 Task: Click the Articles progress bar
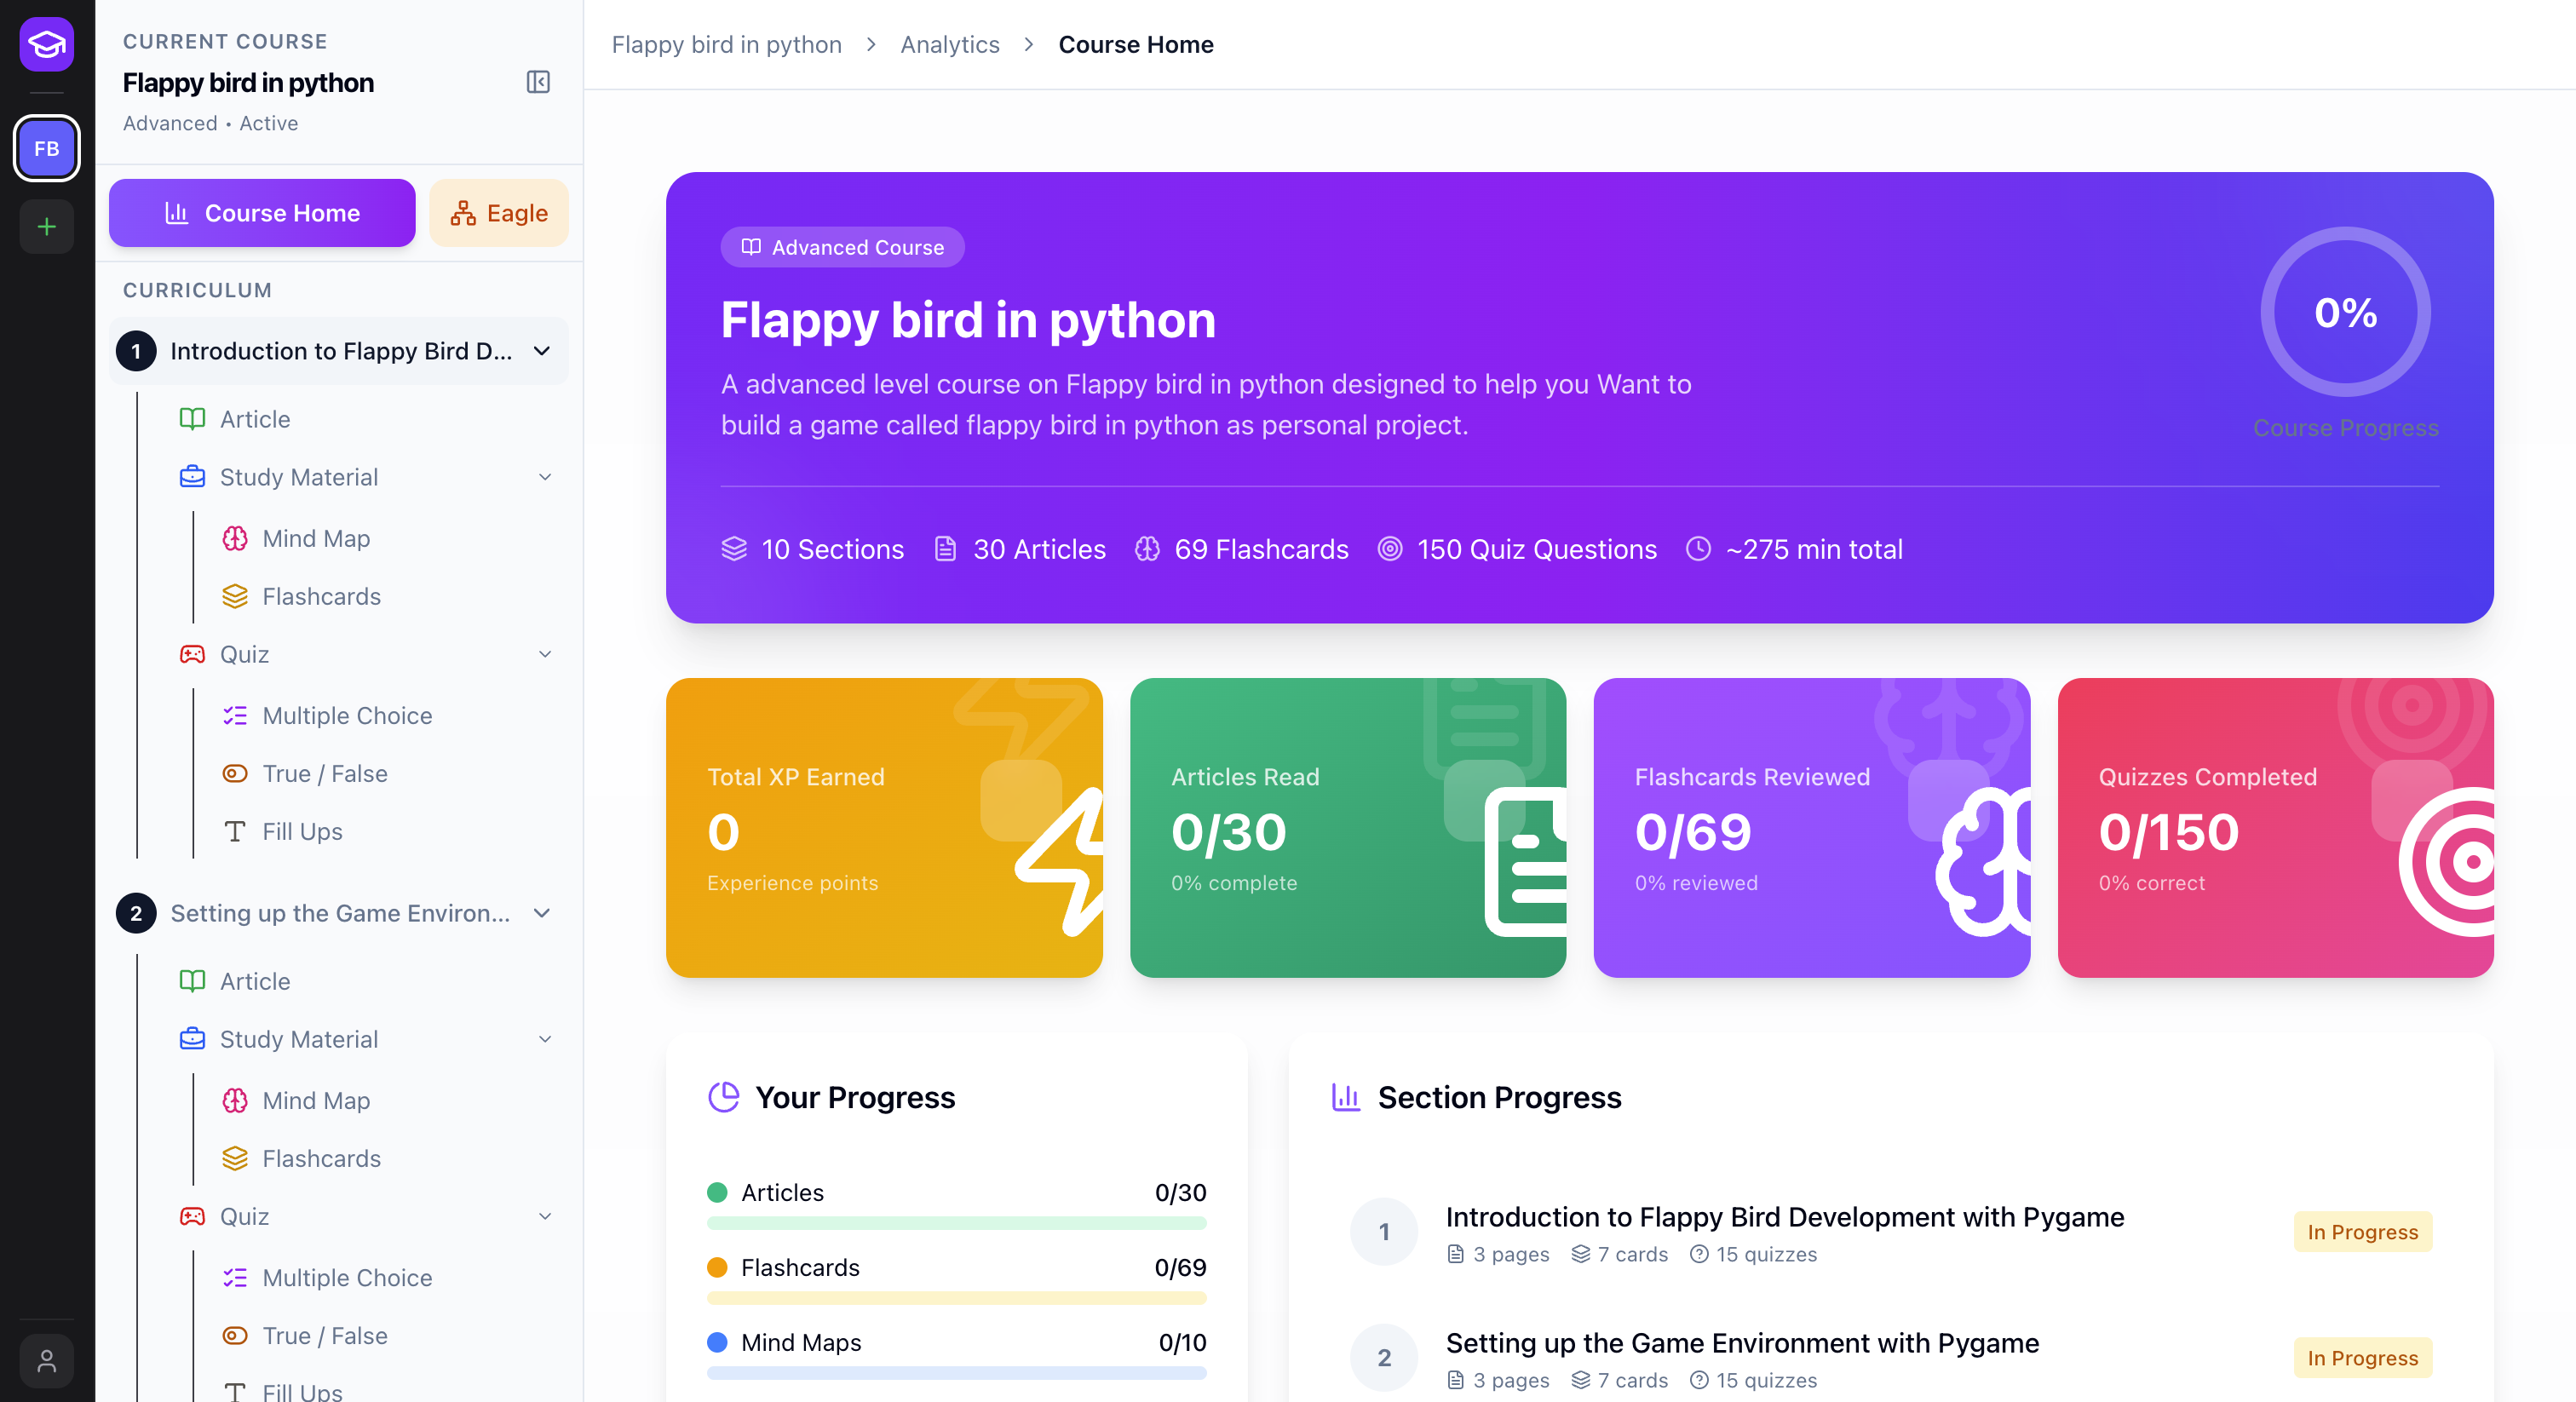956,1223
